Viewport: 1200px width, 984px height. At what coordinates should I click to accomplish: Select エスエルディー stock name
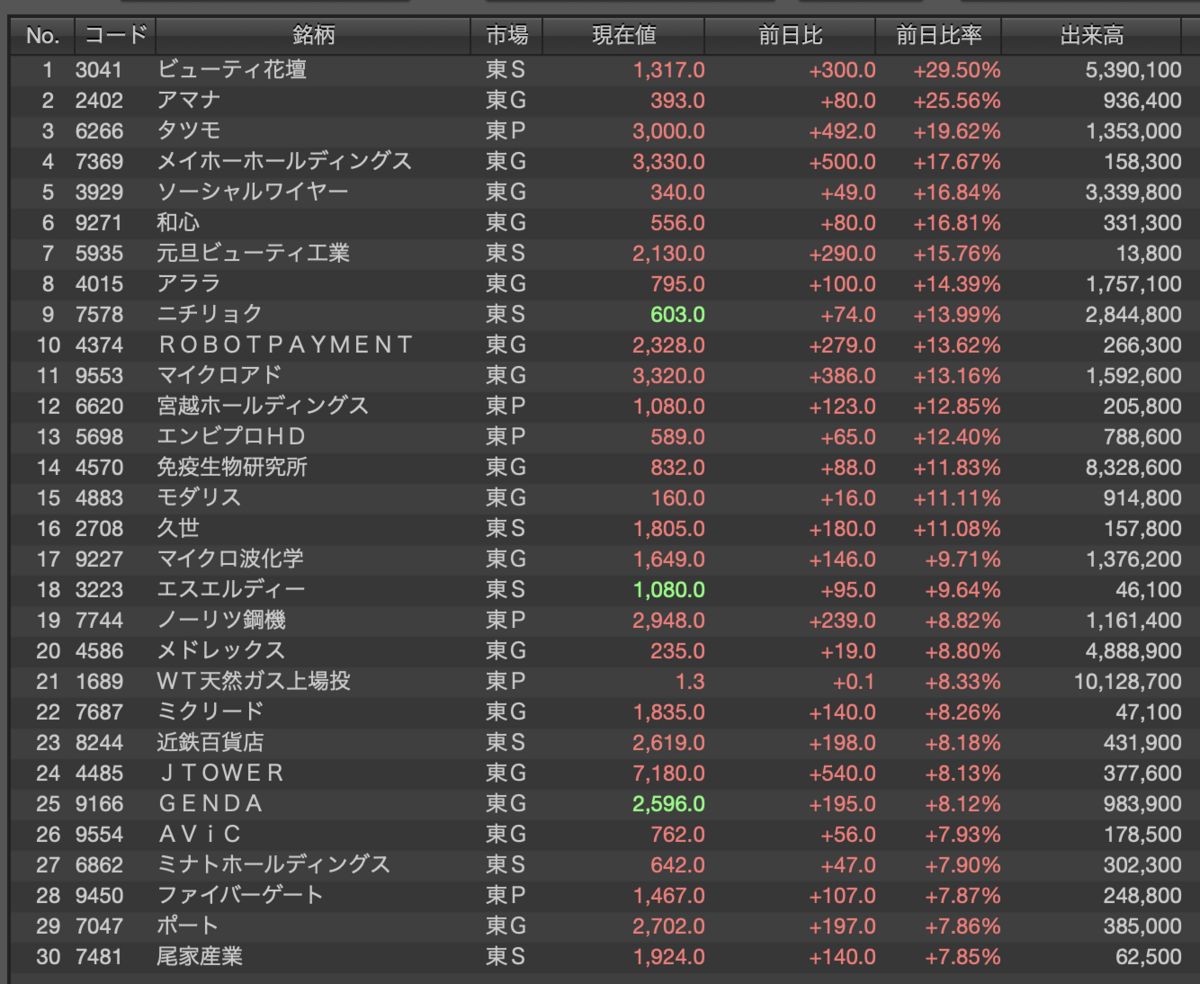coord(231,589)
